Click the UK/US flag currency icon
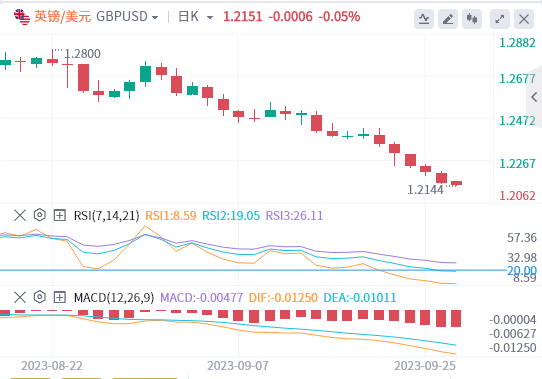The width and height of the screenshot is (542, 379). click(x=22, y=17)
